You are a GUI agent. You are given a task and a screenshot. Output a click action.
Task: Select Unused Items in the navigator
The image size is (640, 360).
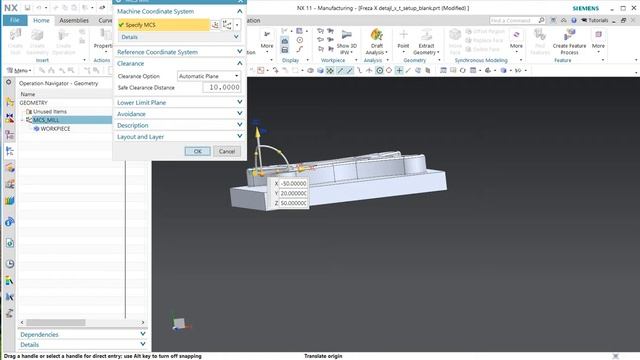(50, 111)
